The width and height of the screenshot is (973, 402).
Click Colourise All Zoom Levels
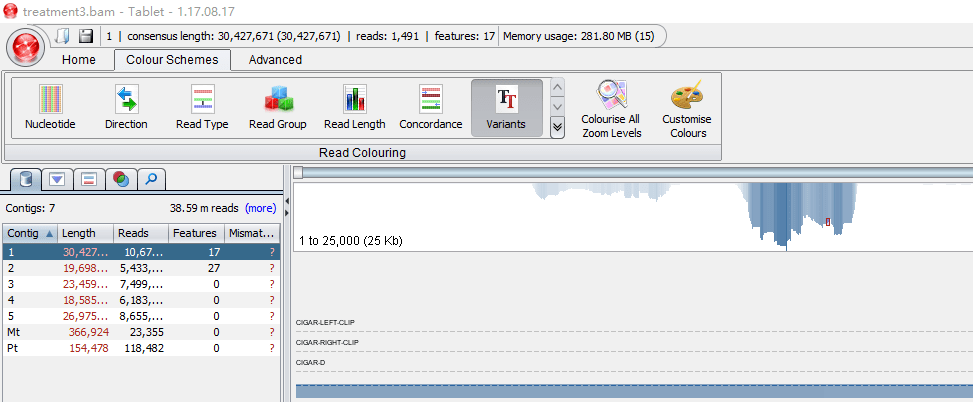pyautogui.click(x=611, y=109)
